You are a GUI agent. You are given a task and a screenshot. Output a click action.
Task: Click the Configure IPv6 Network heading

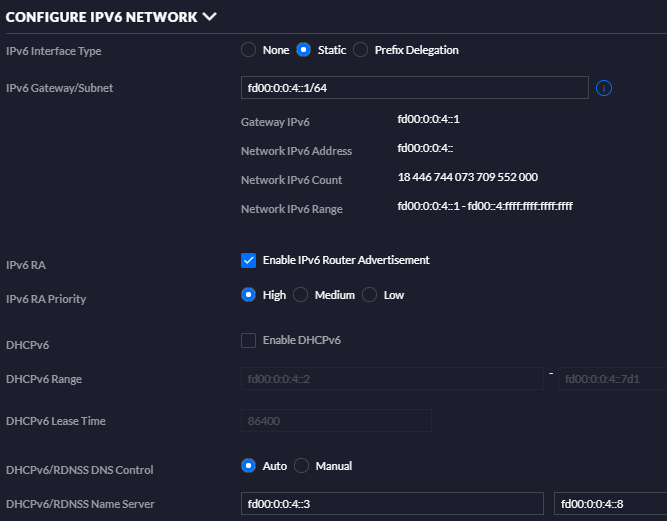101,16
